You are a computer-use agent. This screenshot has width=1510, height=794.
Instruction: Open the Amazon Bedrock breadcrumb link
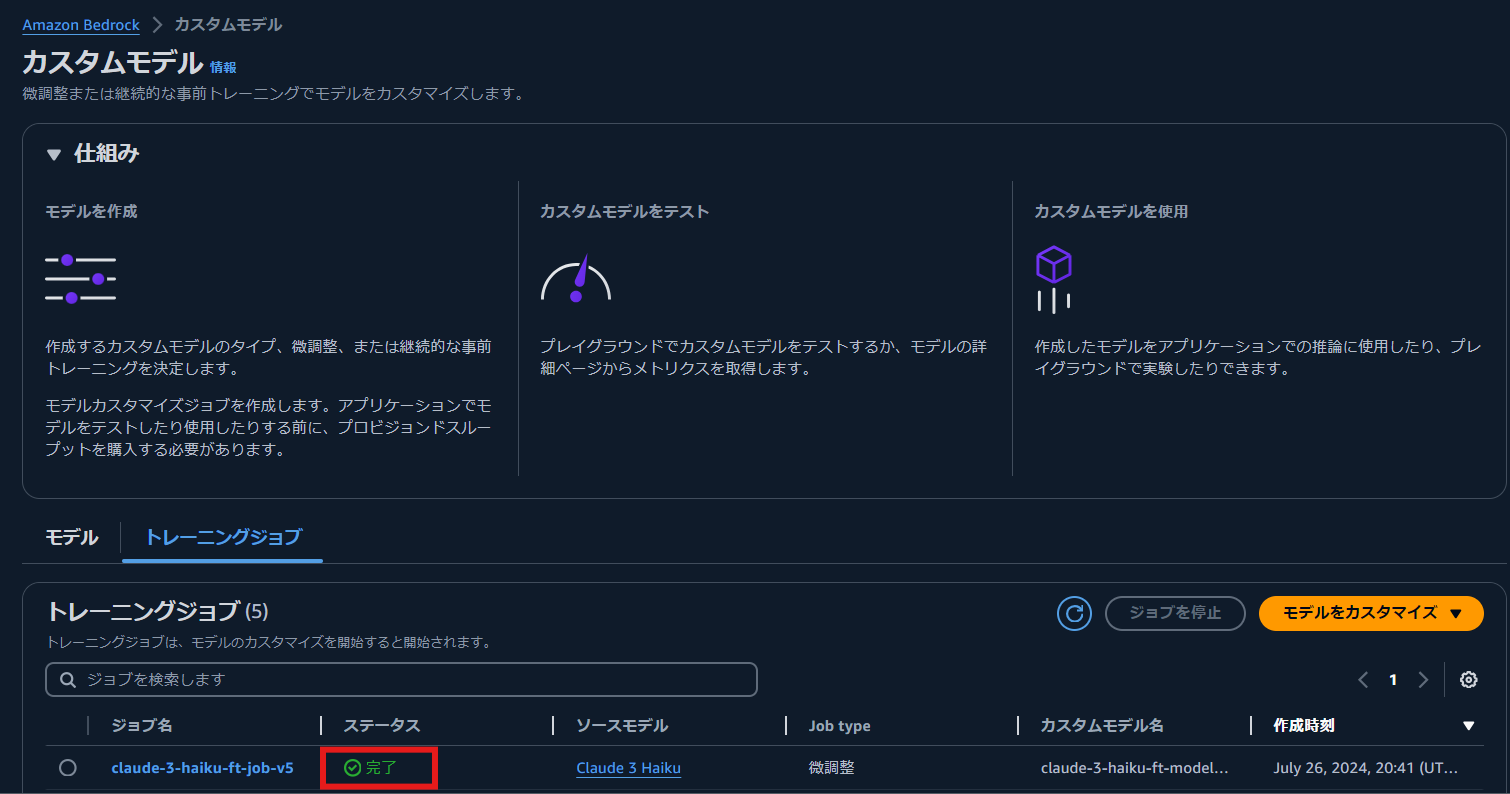pyautogui.click(x=80, y=25)
